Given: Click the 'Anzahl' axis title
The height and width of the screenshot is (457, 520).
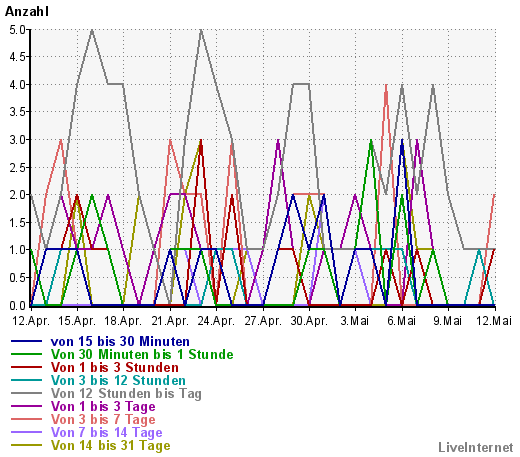Looking at the screenshot, I should pyautogui.click(x=27, y=11).
